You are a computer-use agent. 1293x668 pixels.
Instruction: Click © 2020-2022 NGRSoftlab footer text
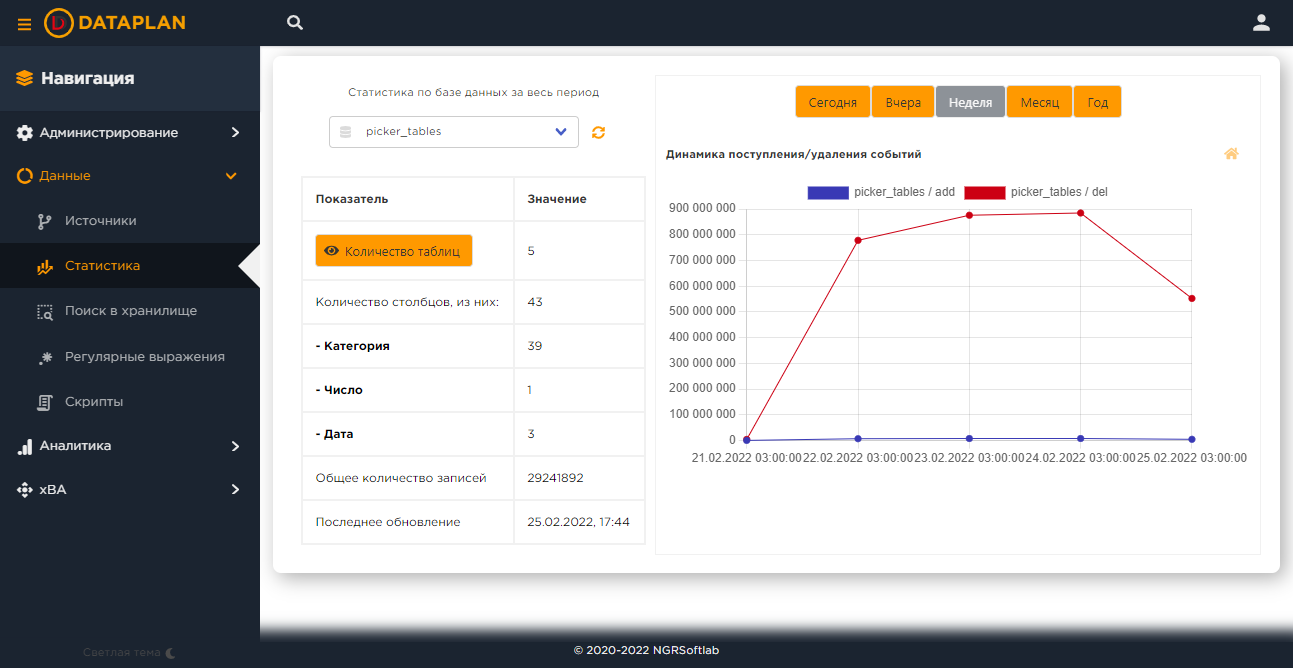(x=646, y=650)
